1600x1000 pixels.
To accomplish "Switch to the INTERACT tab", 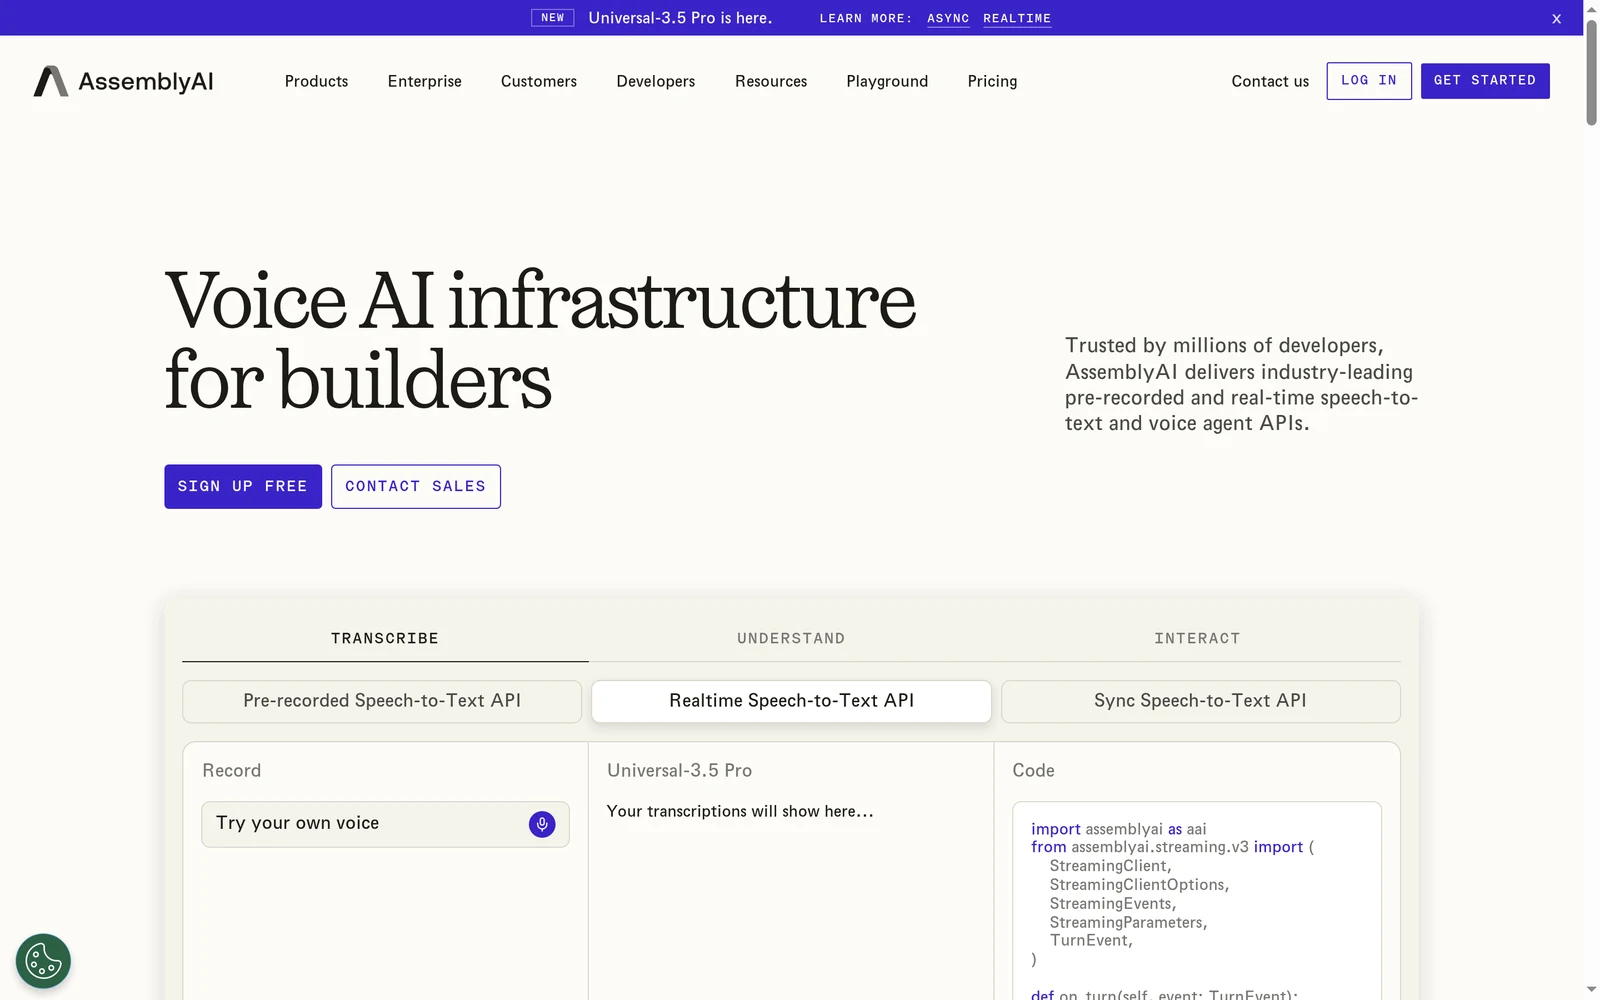I will coord(1197,638).
